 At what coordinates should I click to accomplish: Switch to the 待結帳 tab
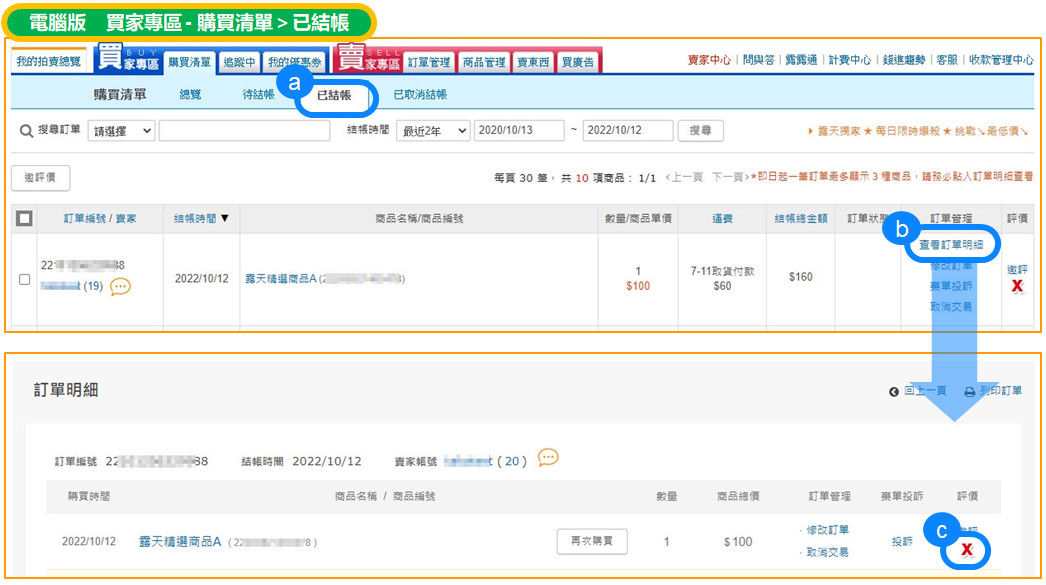tap(258, 95)
